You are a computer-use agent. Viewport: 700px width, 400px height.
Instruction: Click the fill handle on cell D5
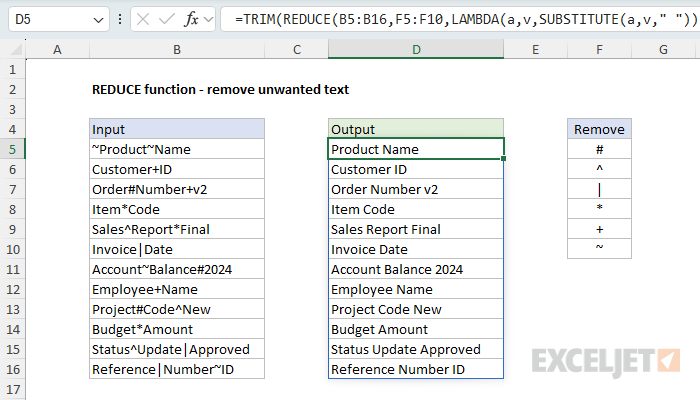[x=504, y=158]
